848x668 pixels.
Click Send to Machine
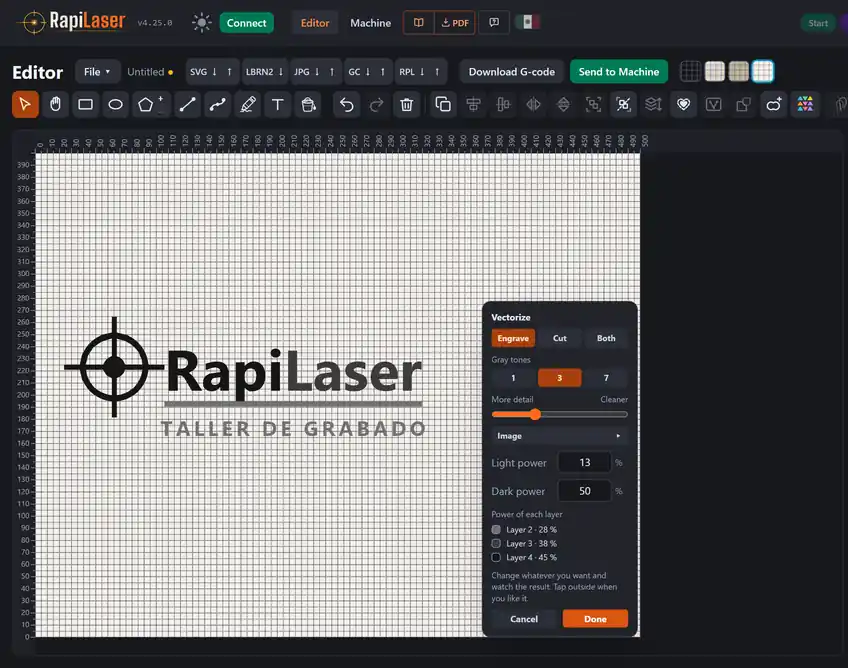pos(619,71)
